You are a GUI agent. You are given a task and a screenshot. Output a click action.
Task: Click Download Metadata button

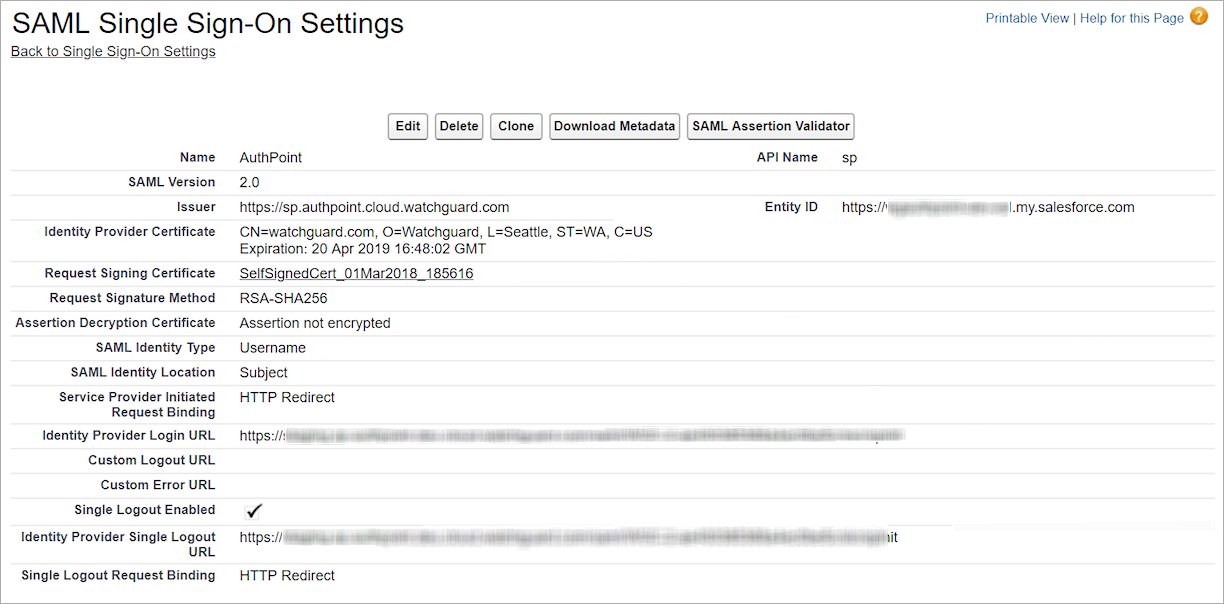[615, 126]
